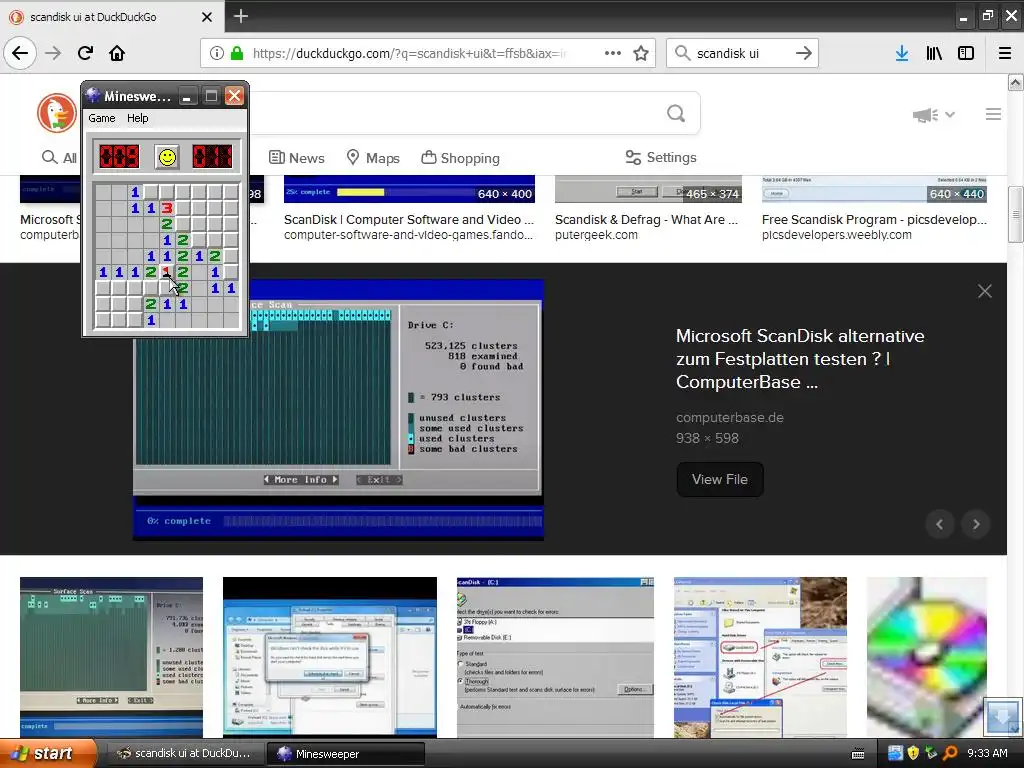Screen dimensions: 1024x768
Task: Click View File button
Action: point(720,479)
